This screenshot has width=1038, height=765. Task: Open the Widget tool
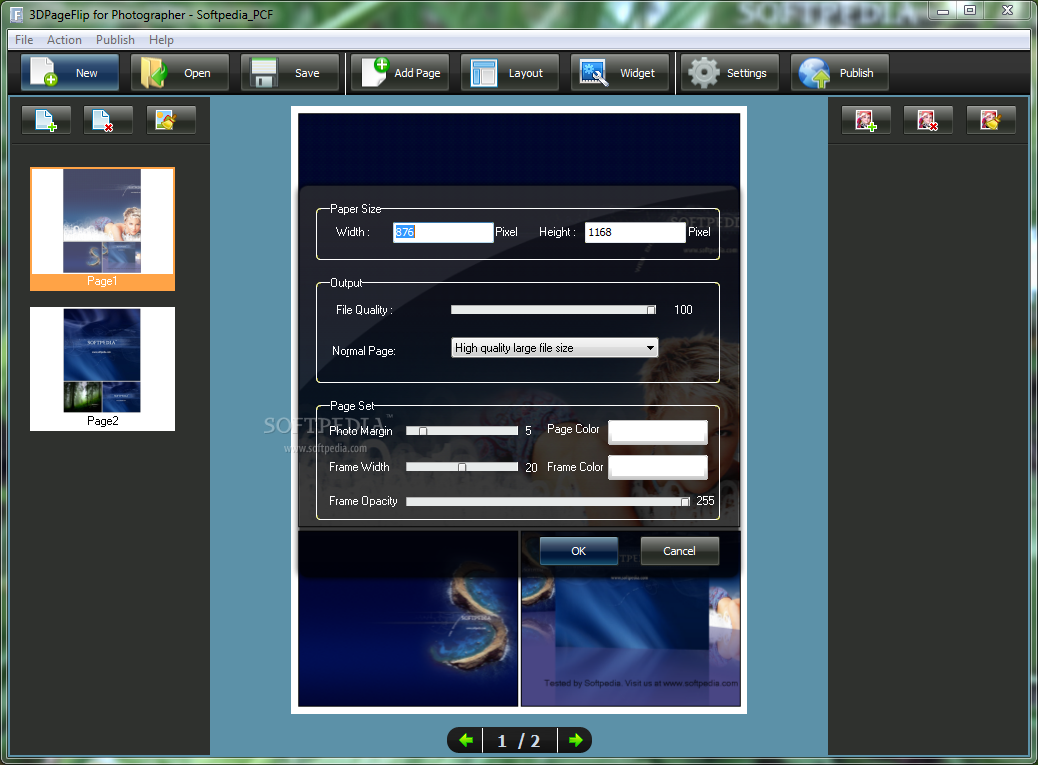click(x=620, y=73)
